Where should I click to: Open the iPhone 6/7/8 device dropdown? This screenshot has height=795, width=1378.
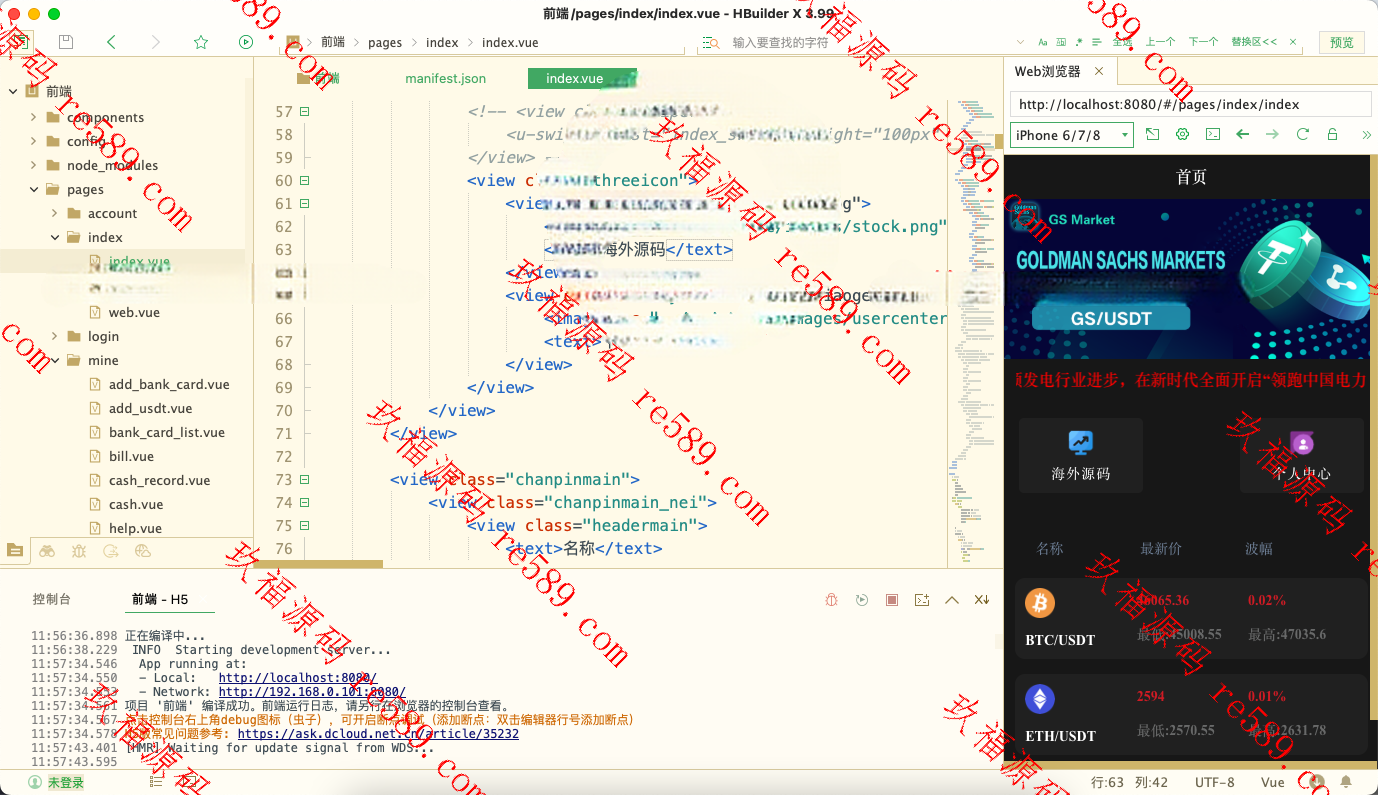(1071, 135)
